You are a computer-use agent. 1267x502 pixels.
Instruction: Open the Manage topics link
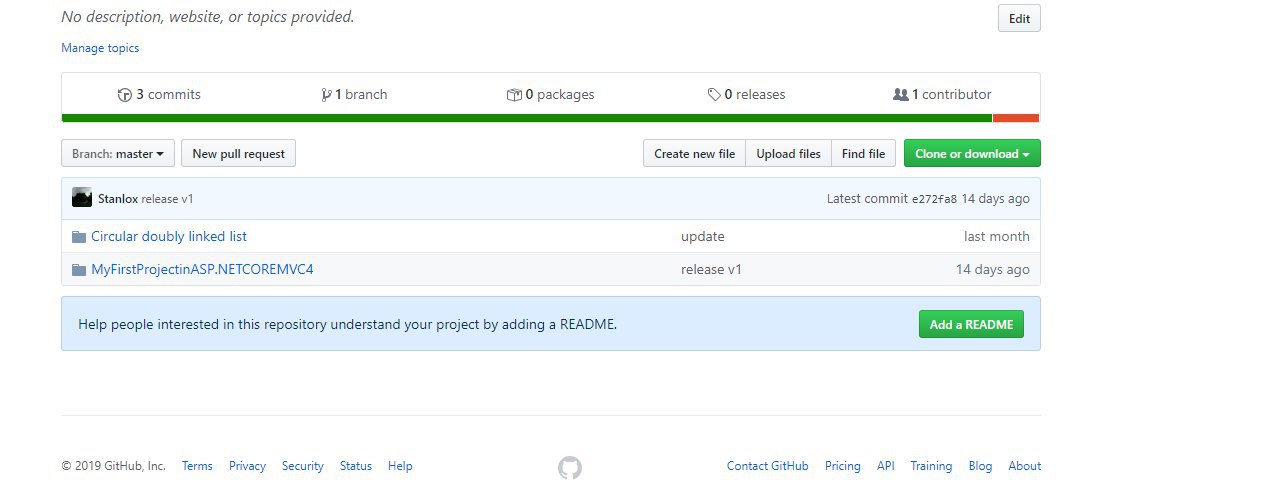click(100, 48)
